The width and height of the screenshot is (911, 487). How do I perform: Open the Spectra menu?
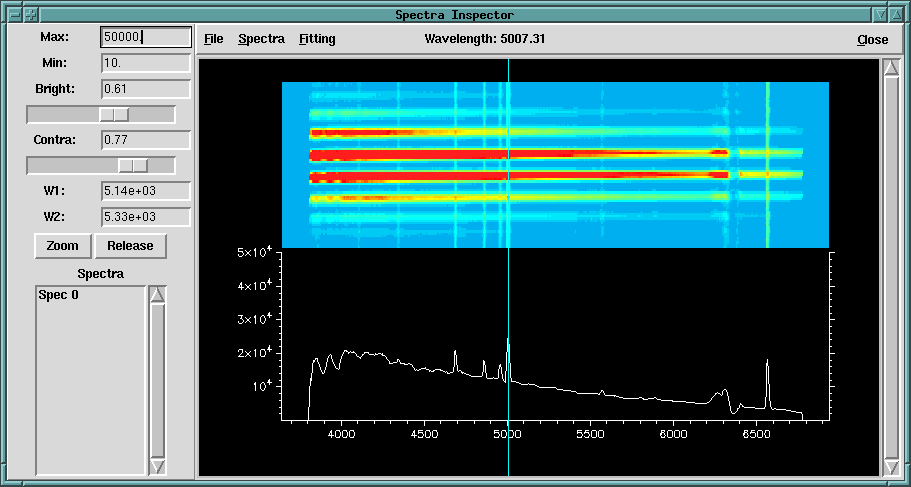[261, 39]
